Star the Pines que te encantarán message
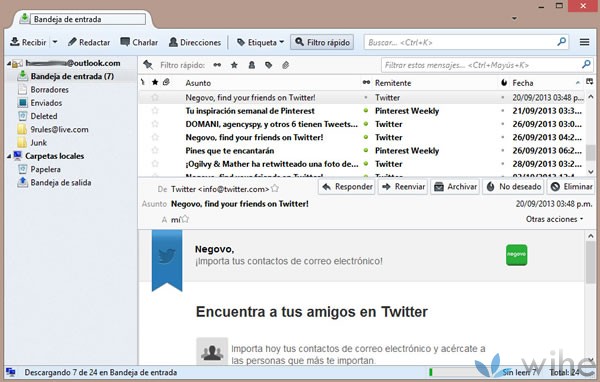The width and height of the screenshot is (600, 382). tap(155, 150)
